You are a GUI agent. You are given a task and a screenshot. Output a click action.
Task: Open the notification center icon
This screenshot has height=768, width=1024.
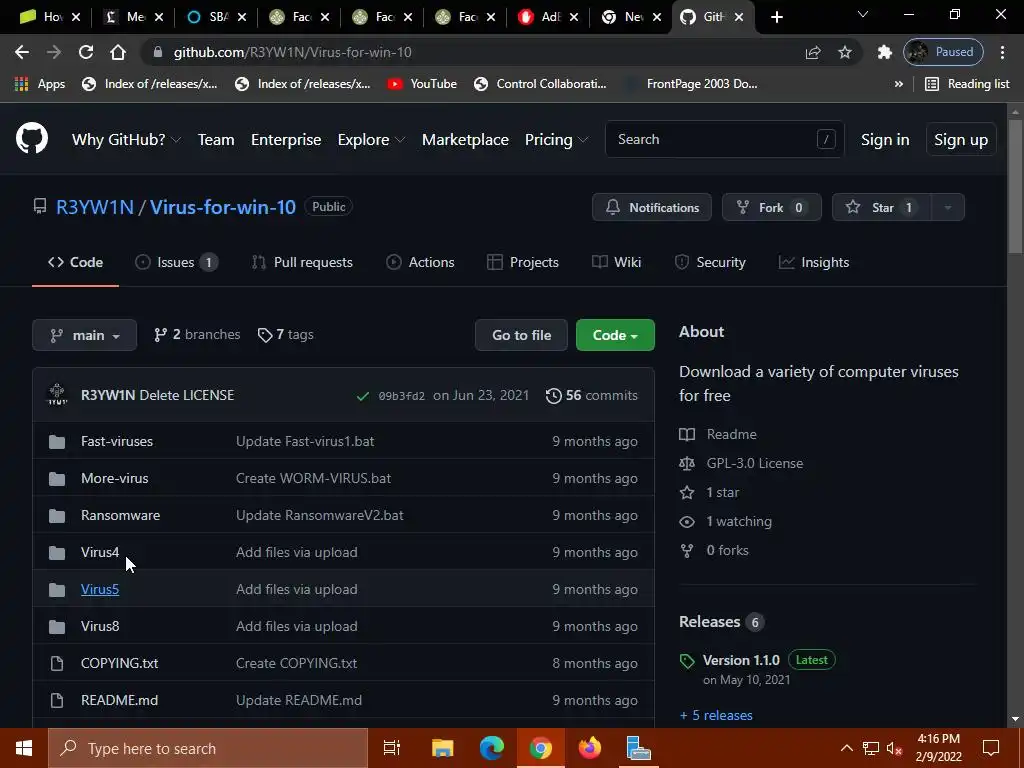pos(991,748)
